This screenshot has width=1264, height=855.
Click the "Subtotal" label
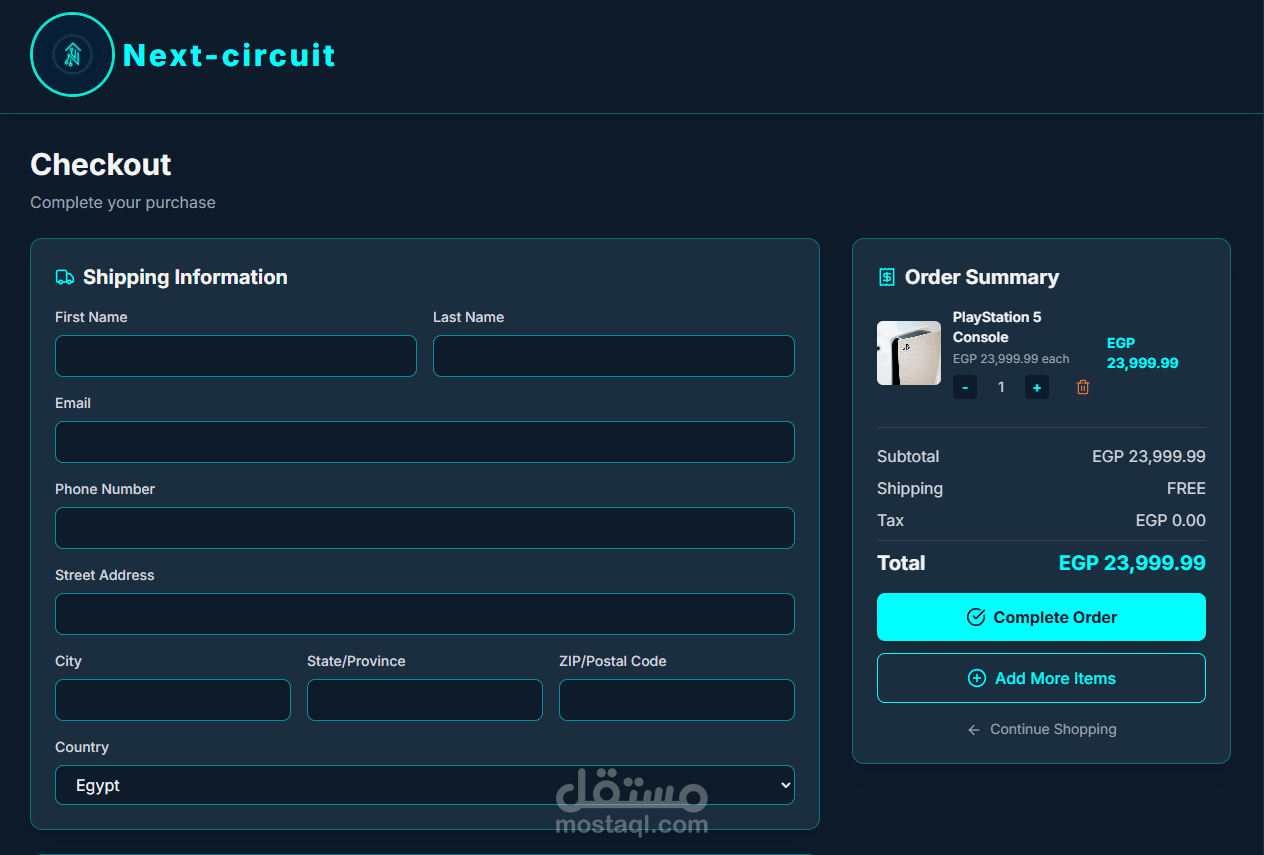coord(908,456)
